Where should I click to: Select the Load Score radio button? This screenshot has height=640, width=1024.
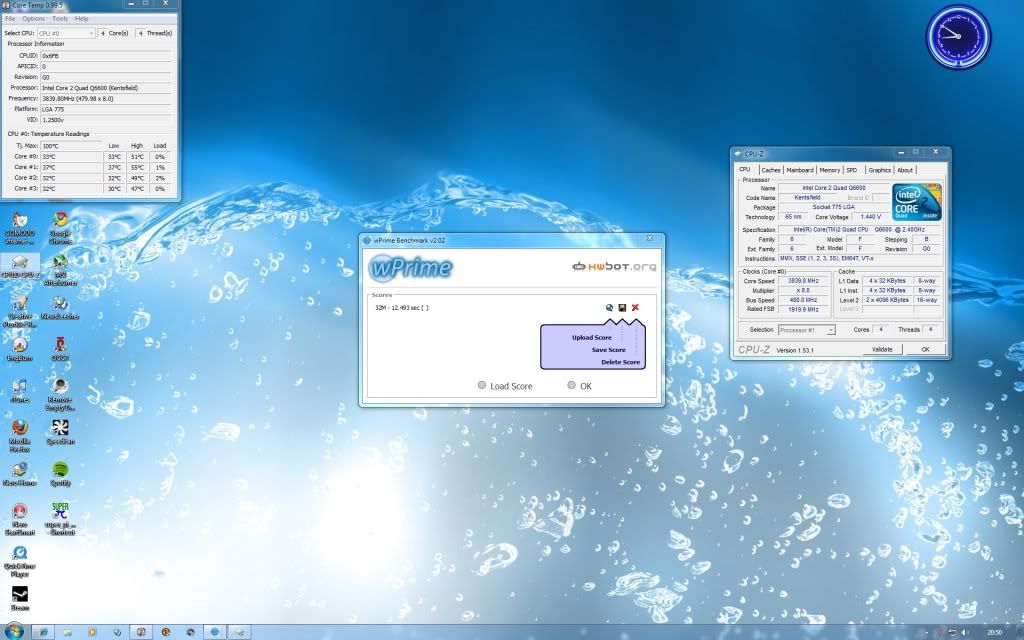click(482, 386)
